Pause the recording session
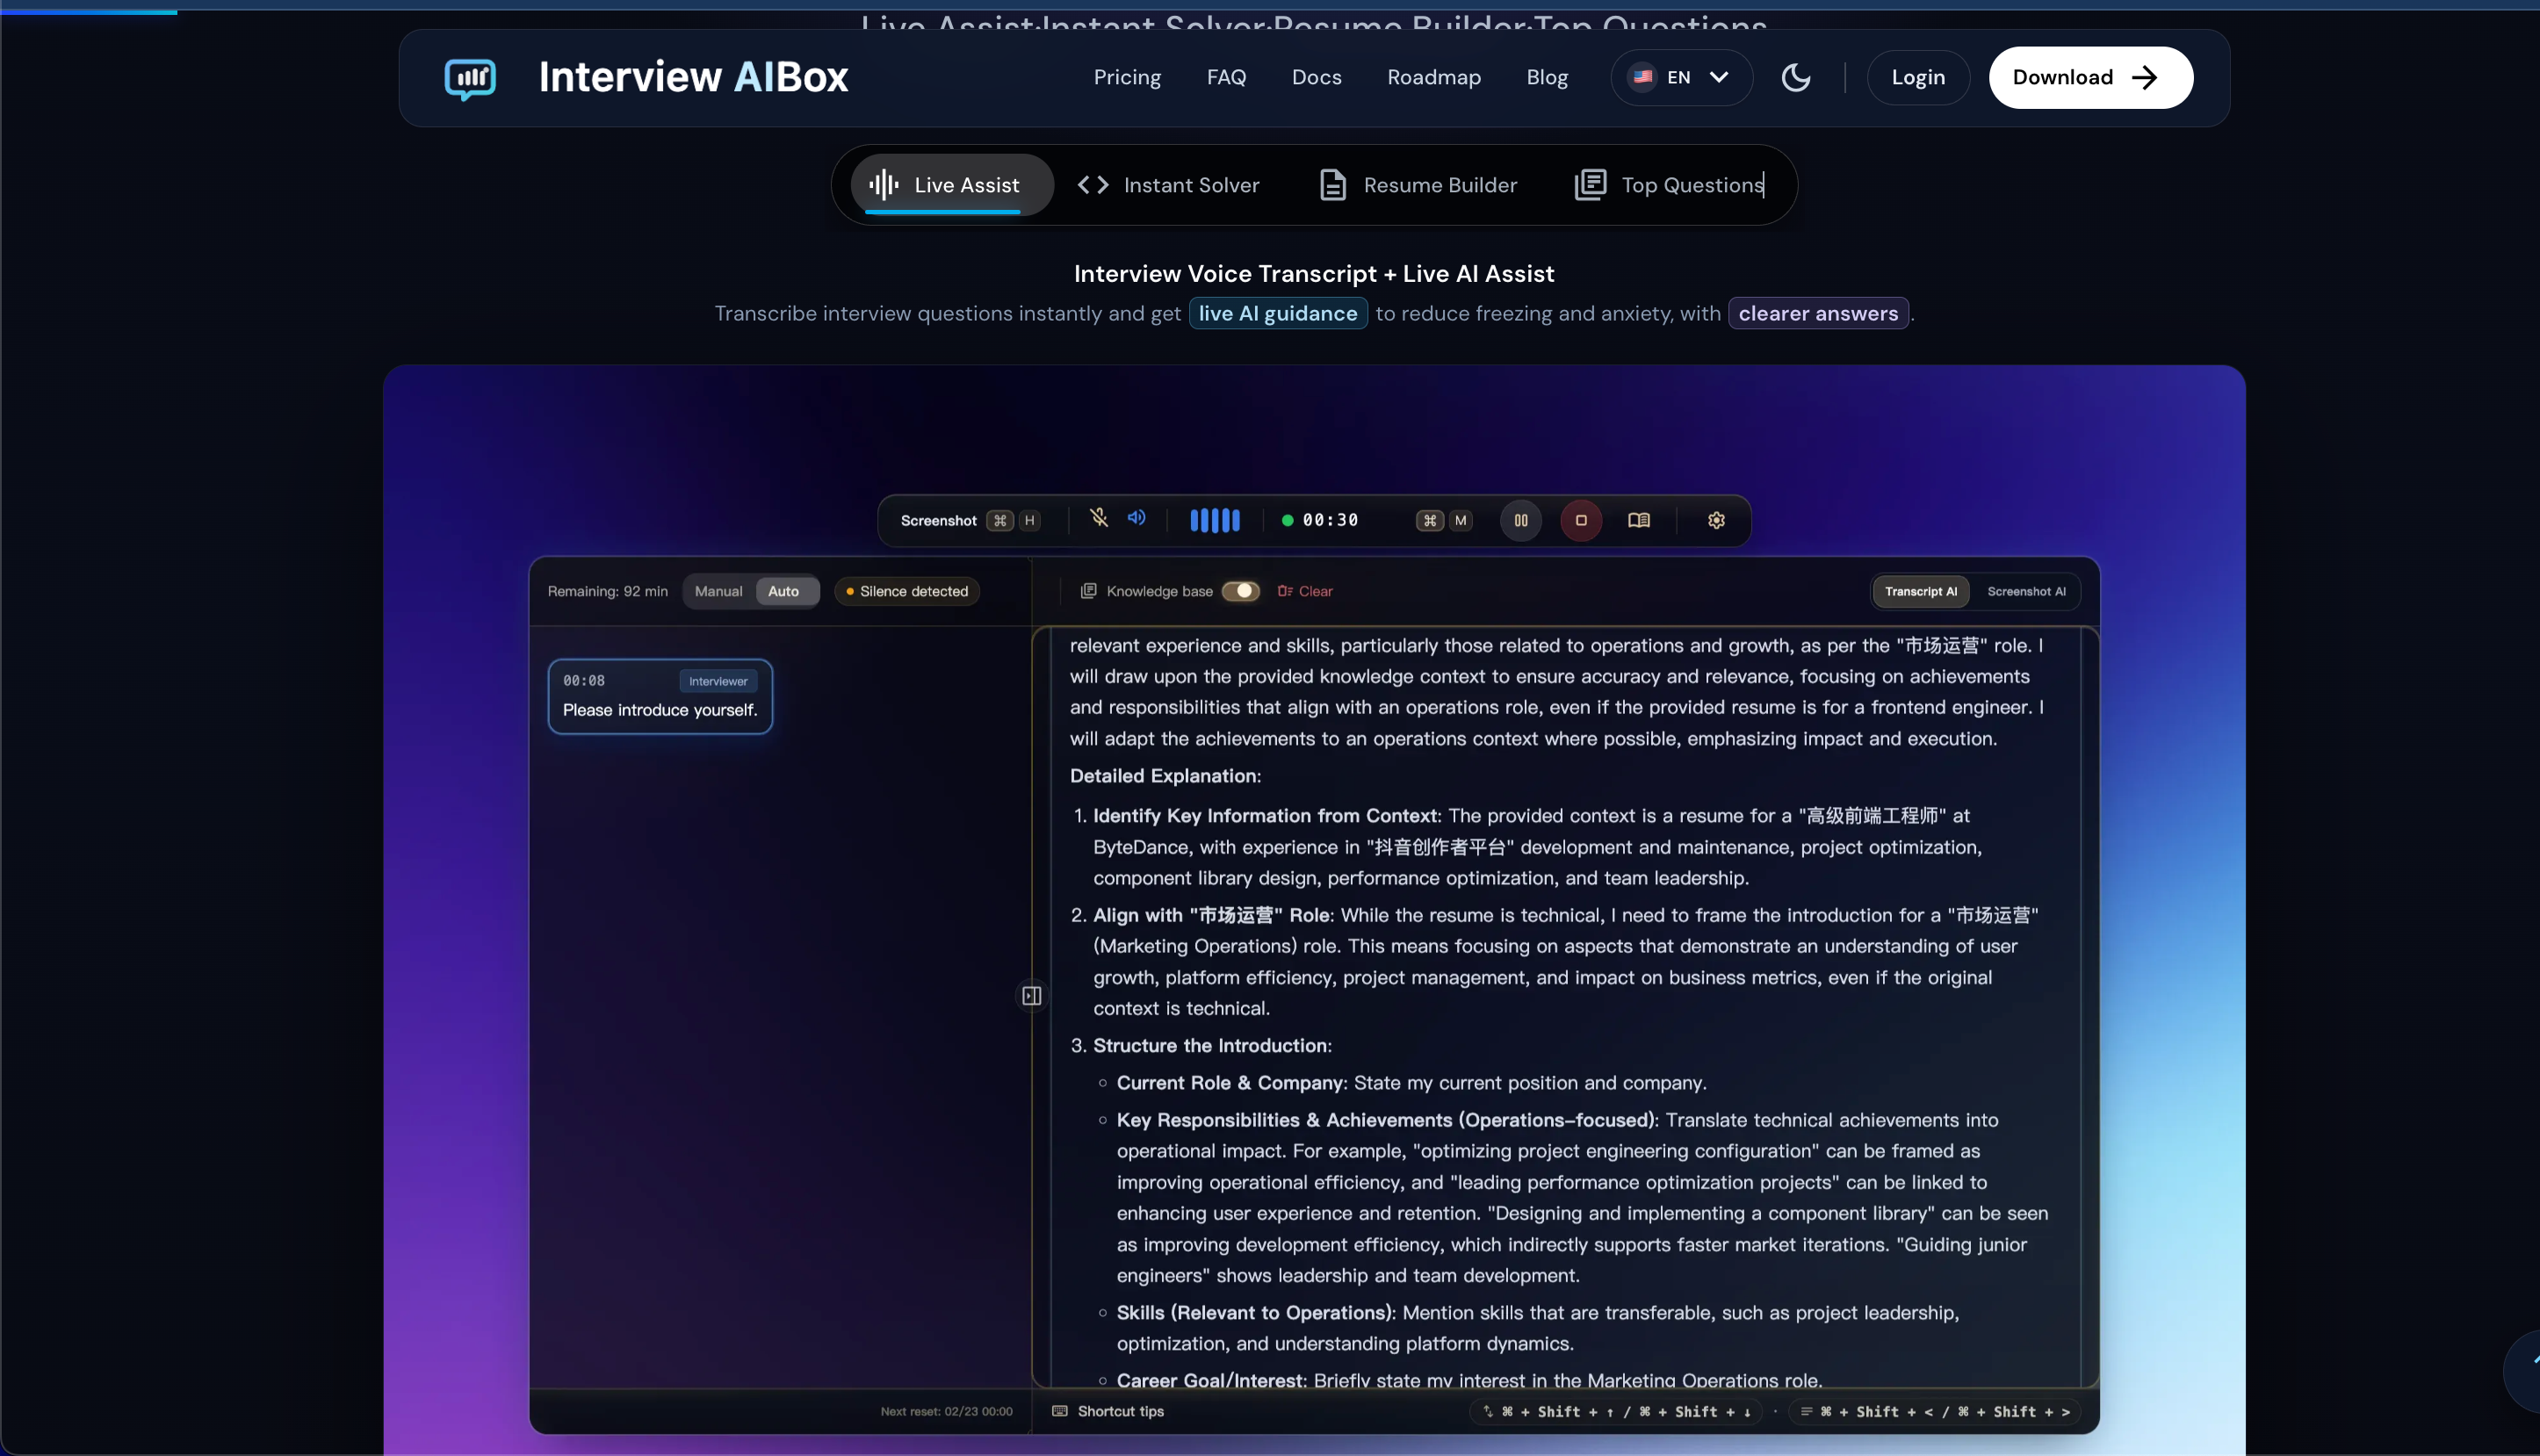The image size is (2540, 1456). point(1520,520)
